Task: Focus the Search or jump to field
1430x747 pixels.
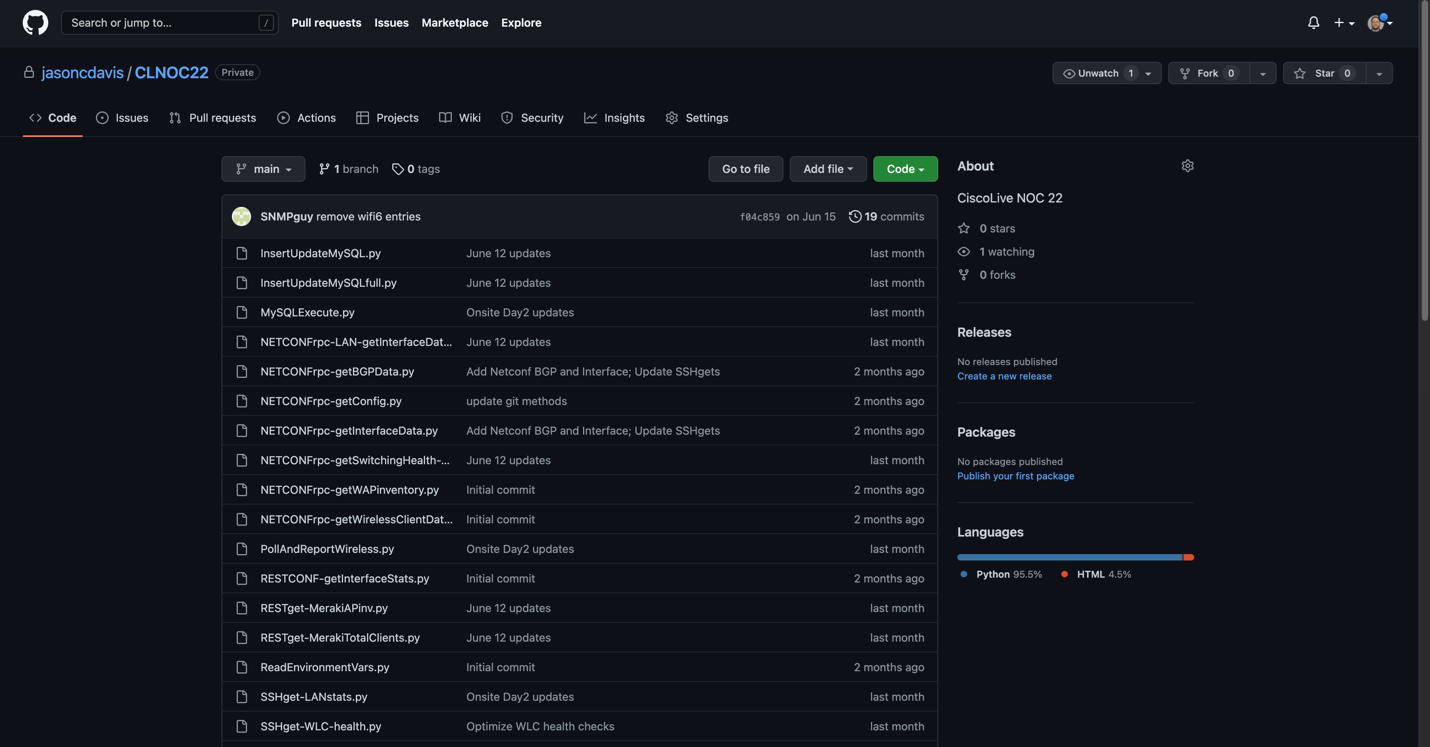Action: [x=160, y=22]
